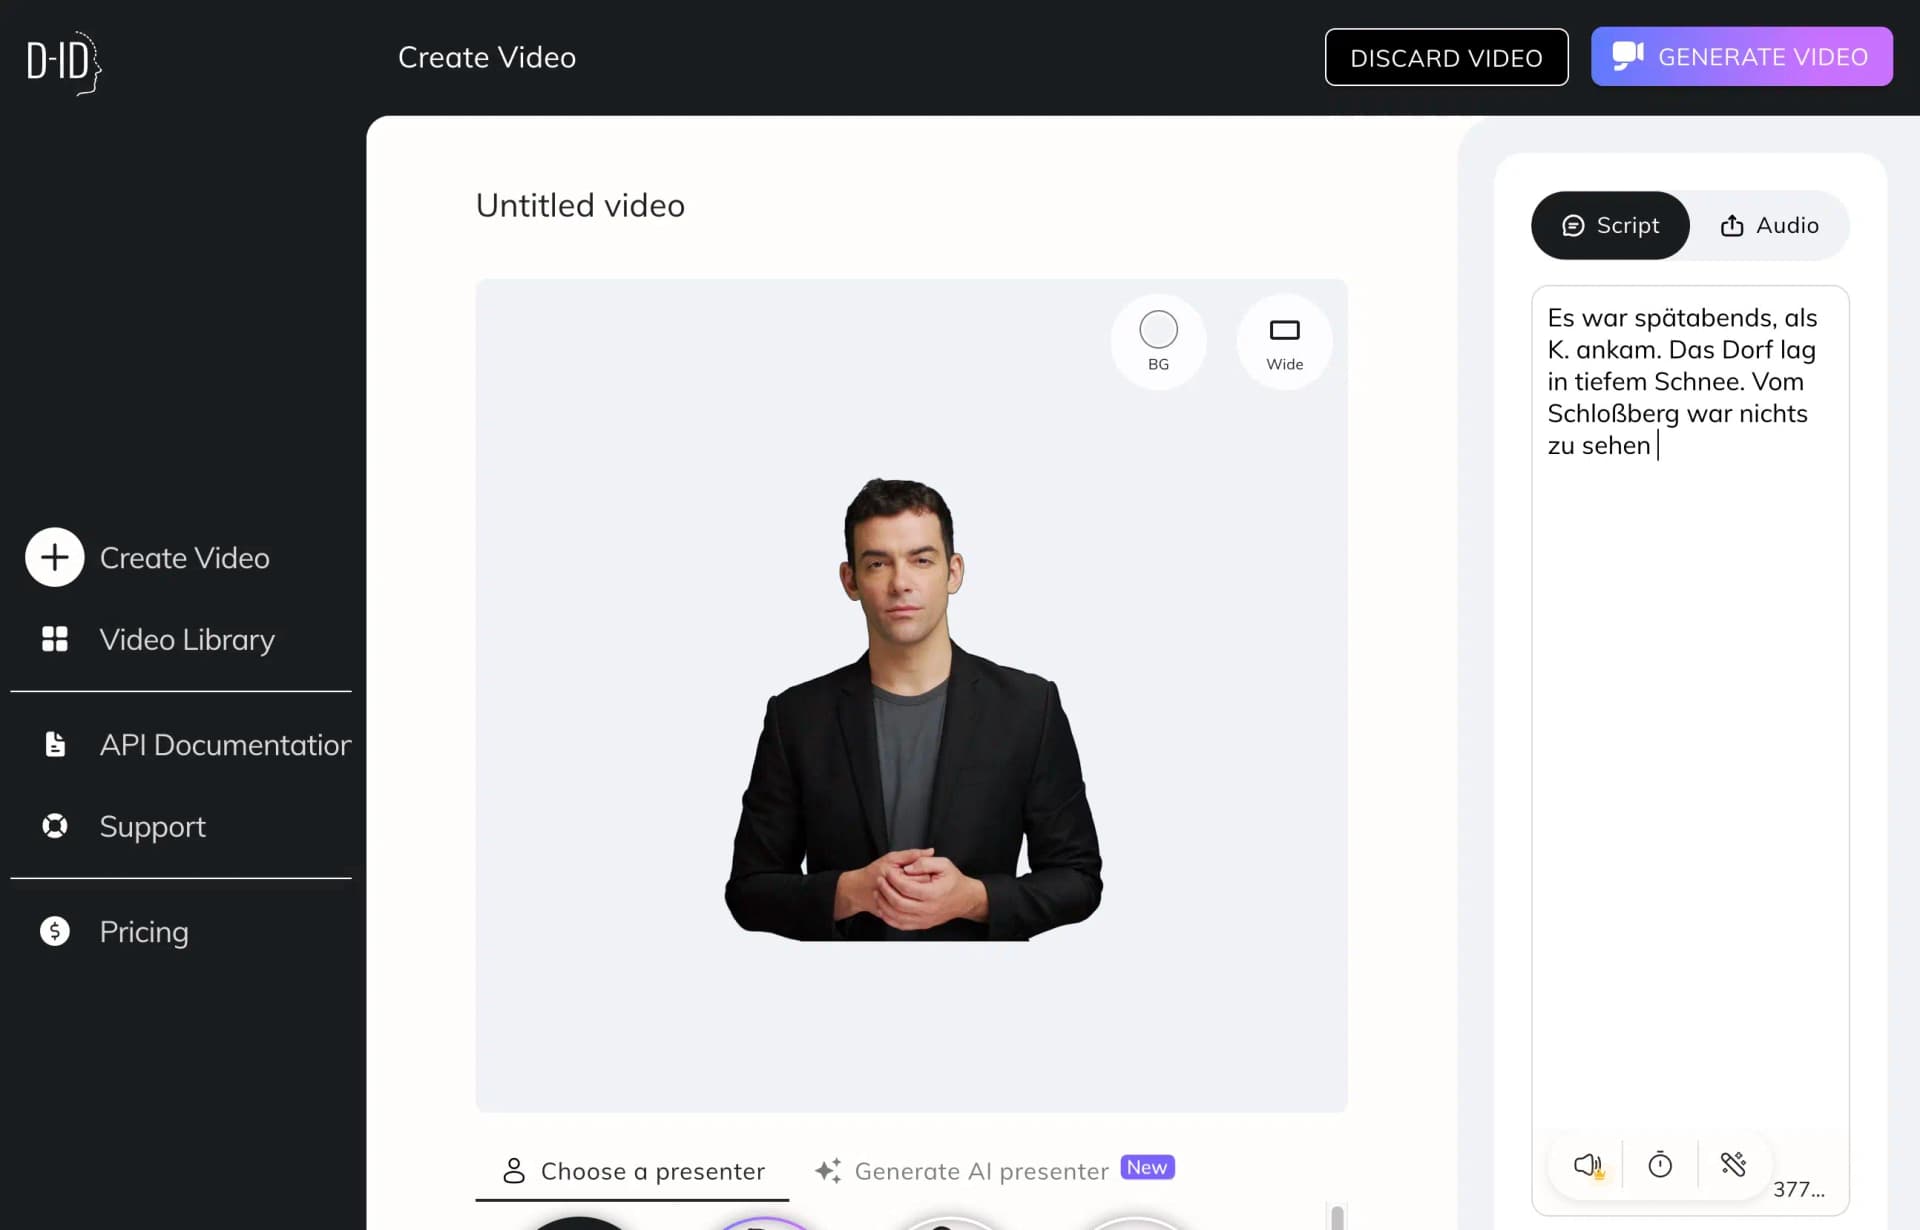1920x1230 pixels.
Task: Open the Pricing dollar icon
Action: [54, 930]
